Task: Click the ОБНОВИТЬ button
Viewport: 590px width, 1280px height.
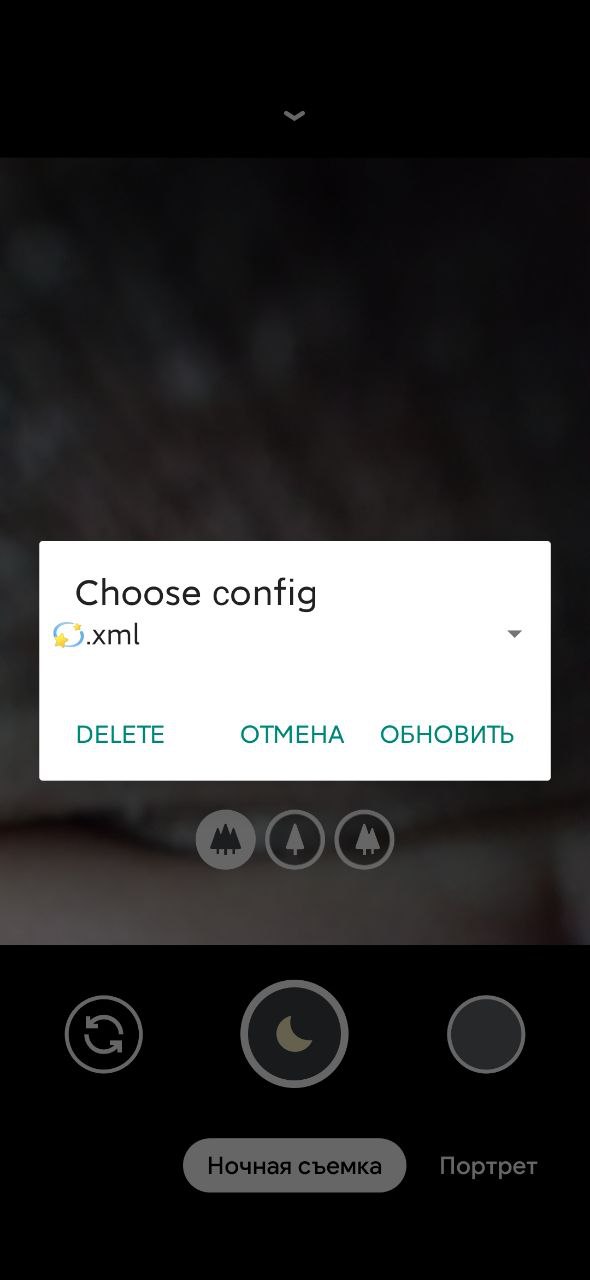Action: (447, 735)
